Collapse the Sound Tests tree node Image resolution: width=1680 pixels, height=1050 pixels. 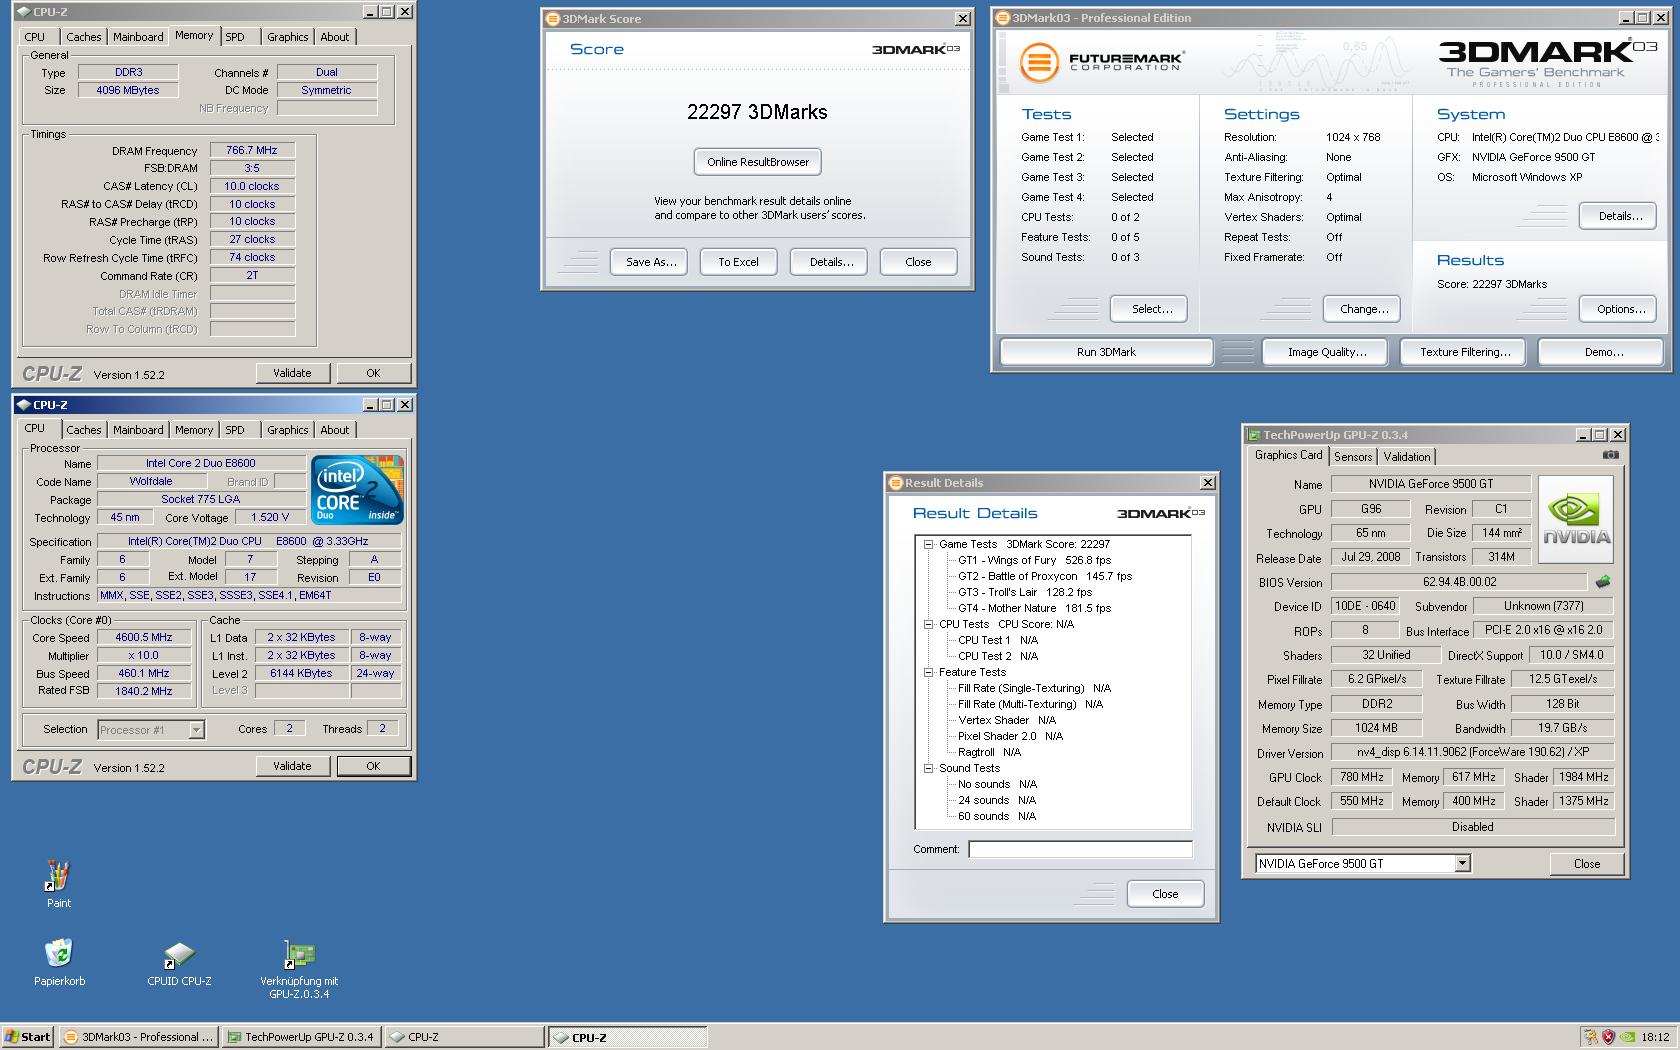pyautogui.click(x=928, y=769)
